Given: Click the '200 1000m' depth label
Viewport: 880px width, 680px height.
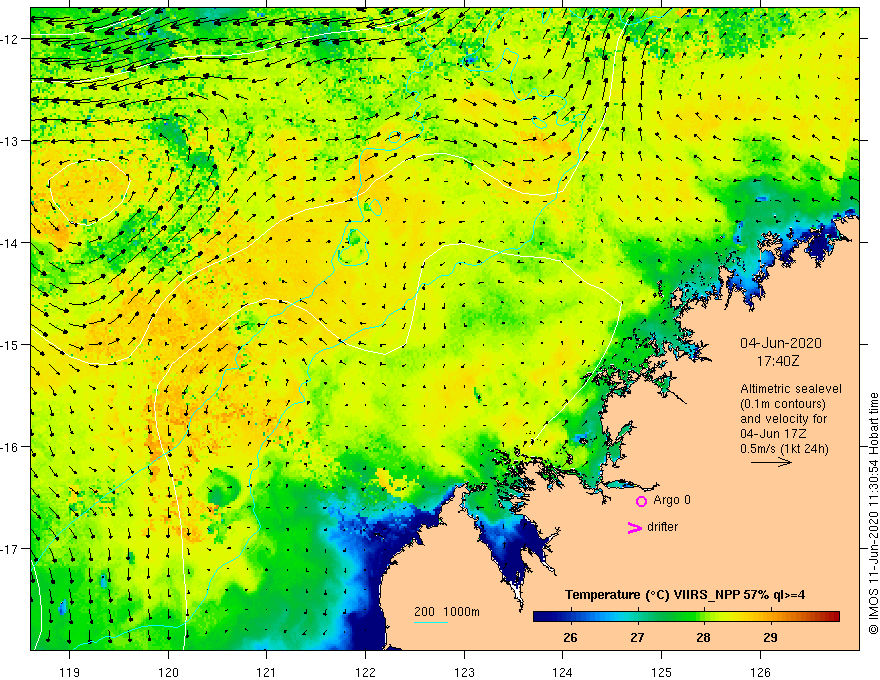Looking at the screenshot, I should coord(447,612).
